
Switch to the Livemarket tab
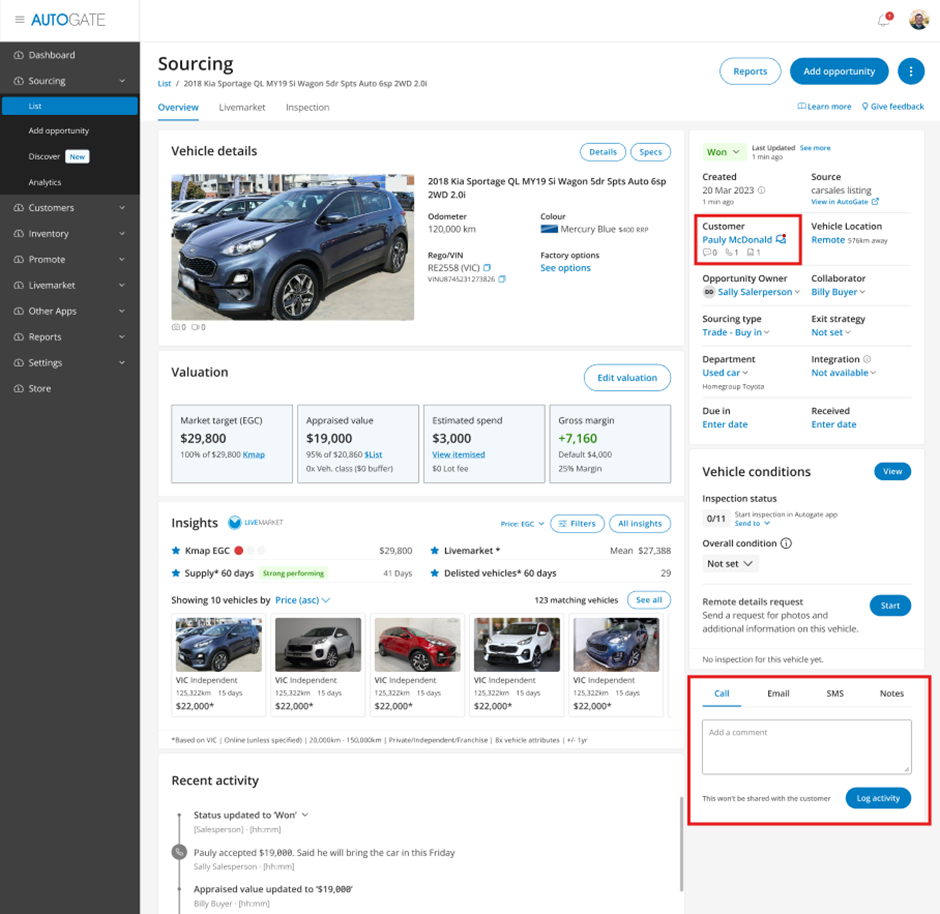242,107
